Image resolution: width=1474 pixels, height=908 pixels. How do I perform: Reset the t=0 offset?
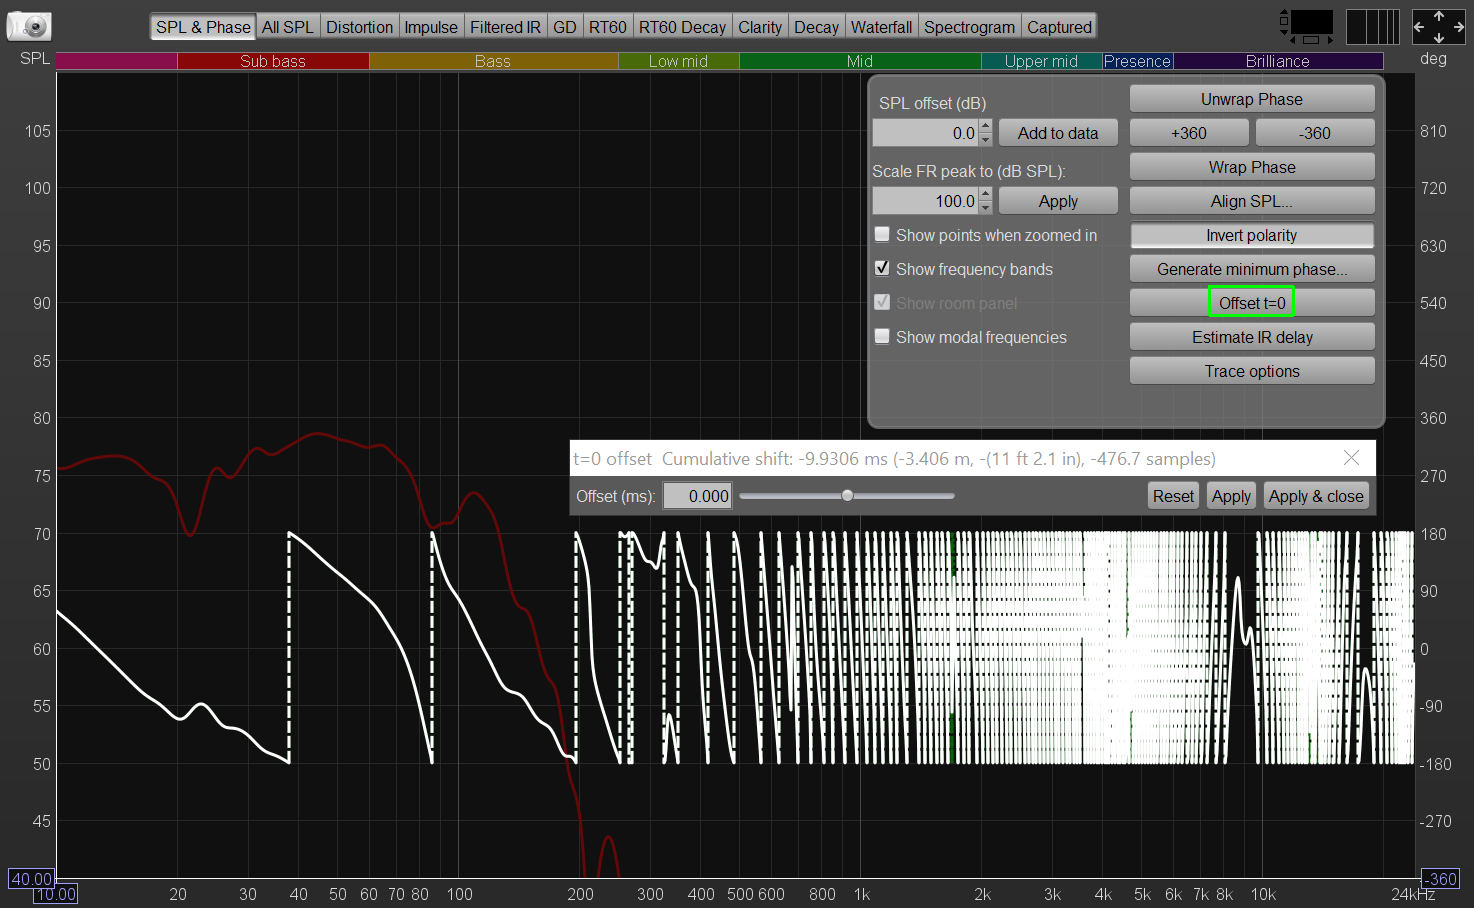pos(1173,496)
